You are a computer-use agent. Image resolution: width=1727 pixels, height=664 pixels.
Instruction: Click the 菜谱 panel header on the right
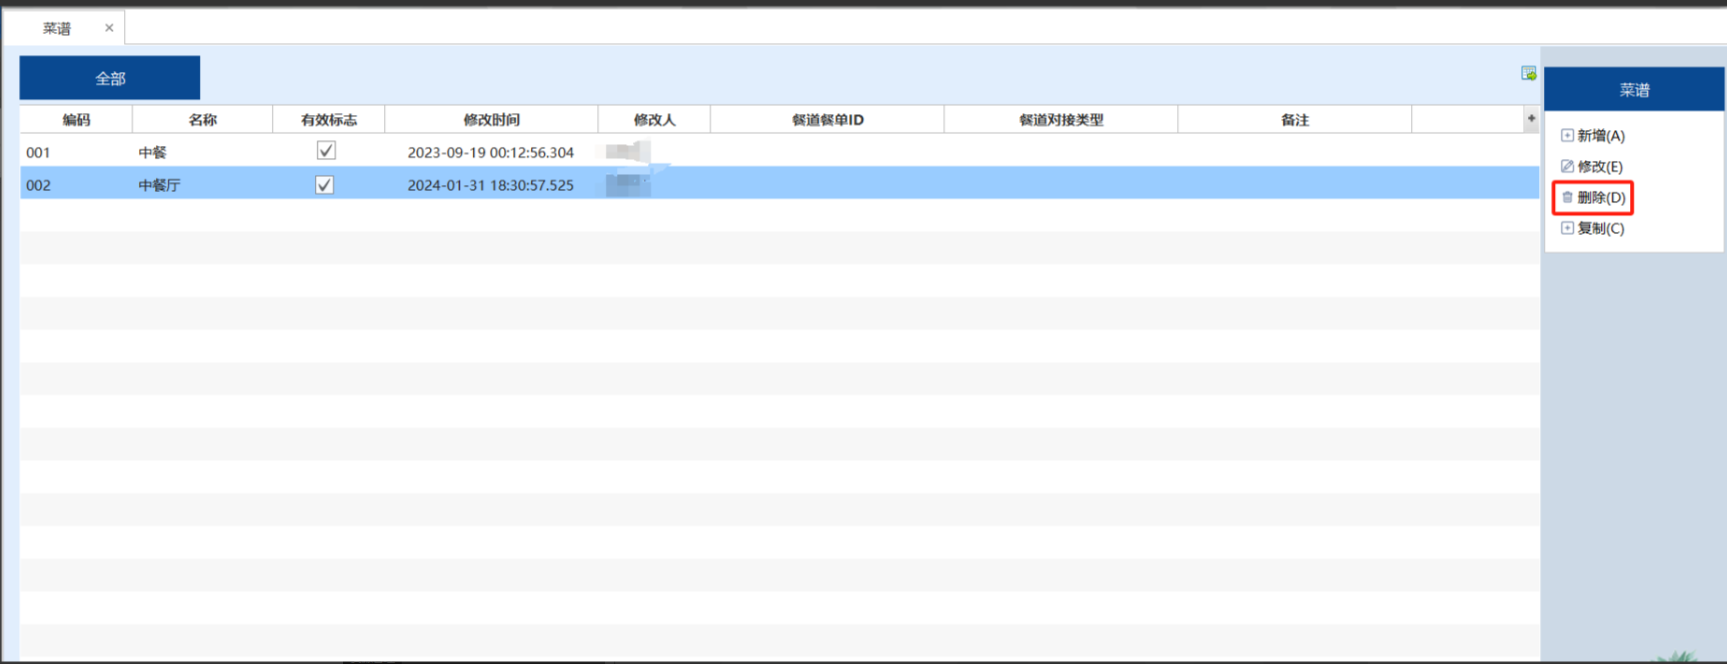point(1634,90)
